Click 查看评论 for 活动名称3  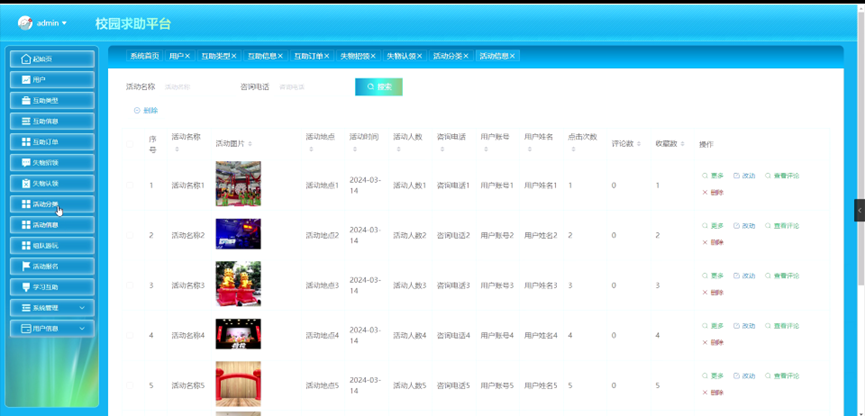click(x=782, y=275)
